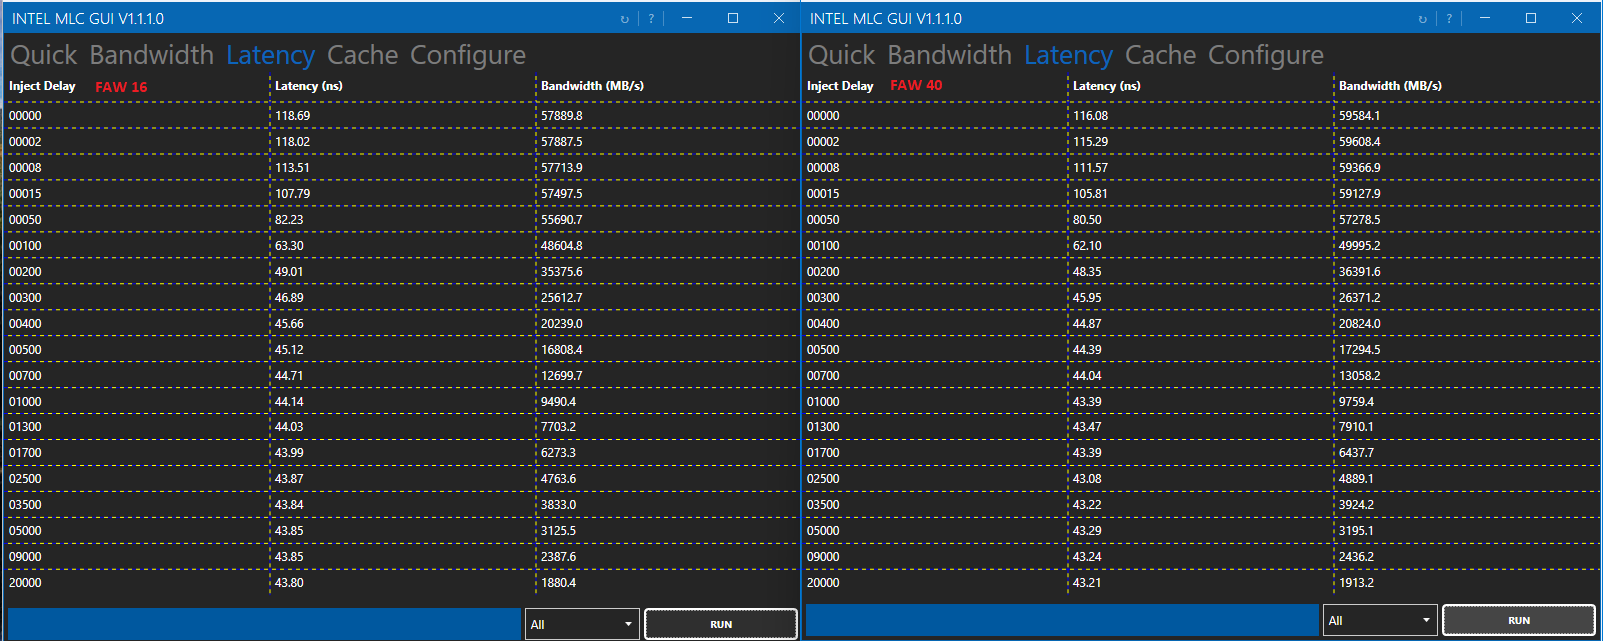This screenshot has width=1603, height=641.
Task: Expand the All dropdown in the FAW 40 window
Action: point(1380,620)
